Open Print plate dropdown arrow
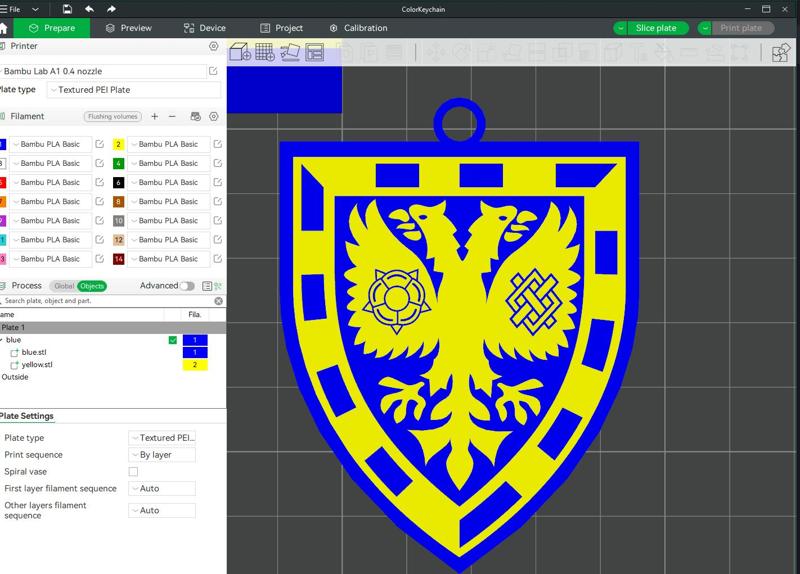Screen dimensions: 800x574 tap(705, 28)
